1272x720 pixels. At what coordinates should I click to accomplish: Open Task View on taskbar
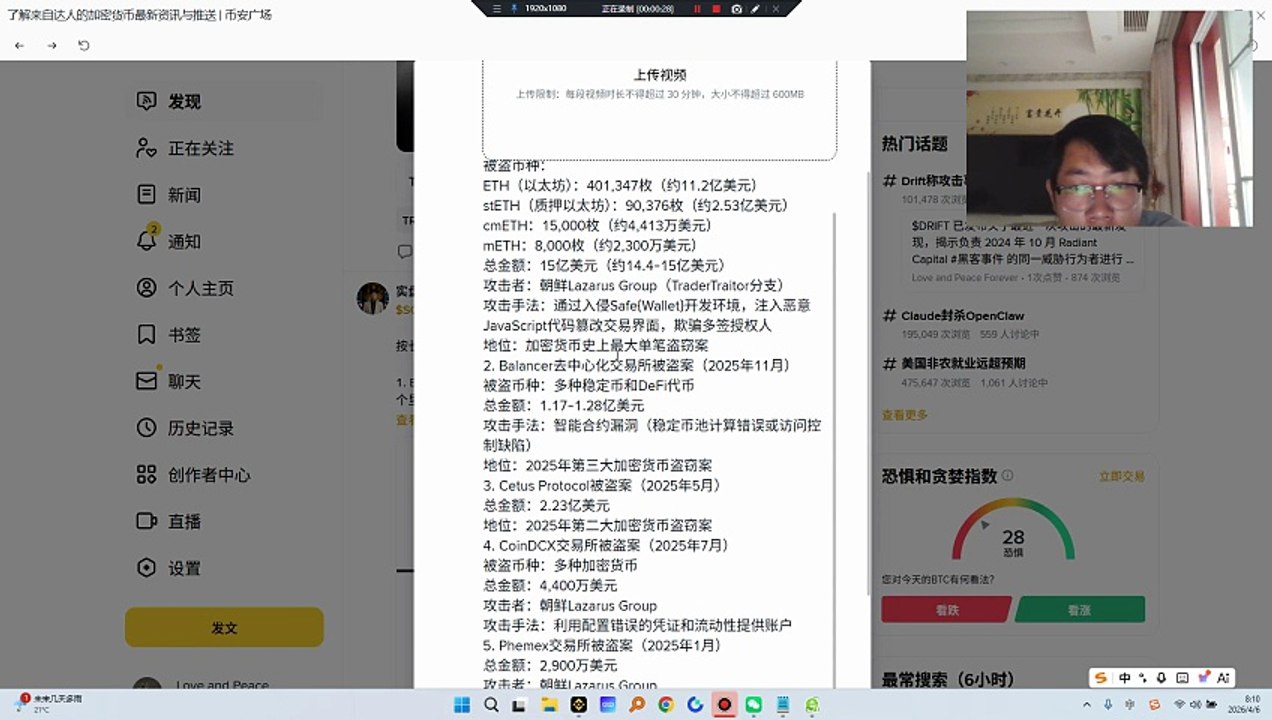tap(520, 705)
